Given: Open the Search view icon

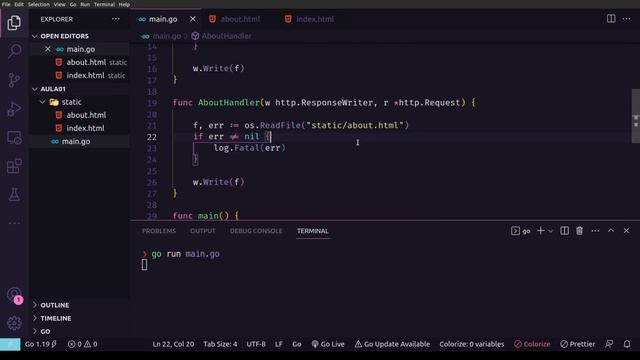Looking at the screenshot, I should (x=14, y=51).
